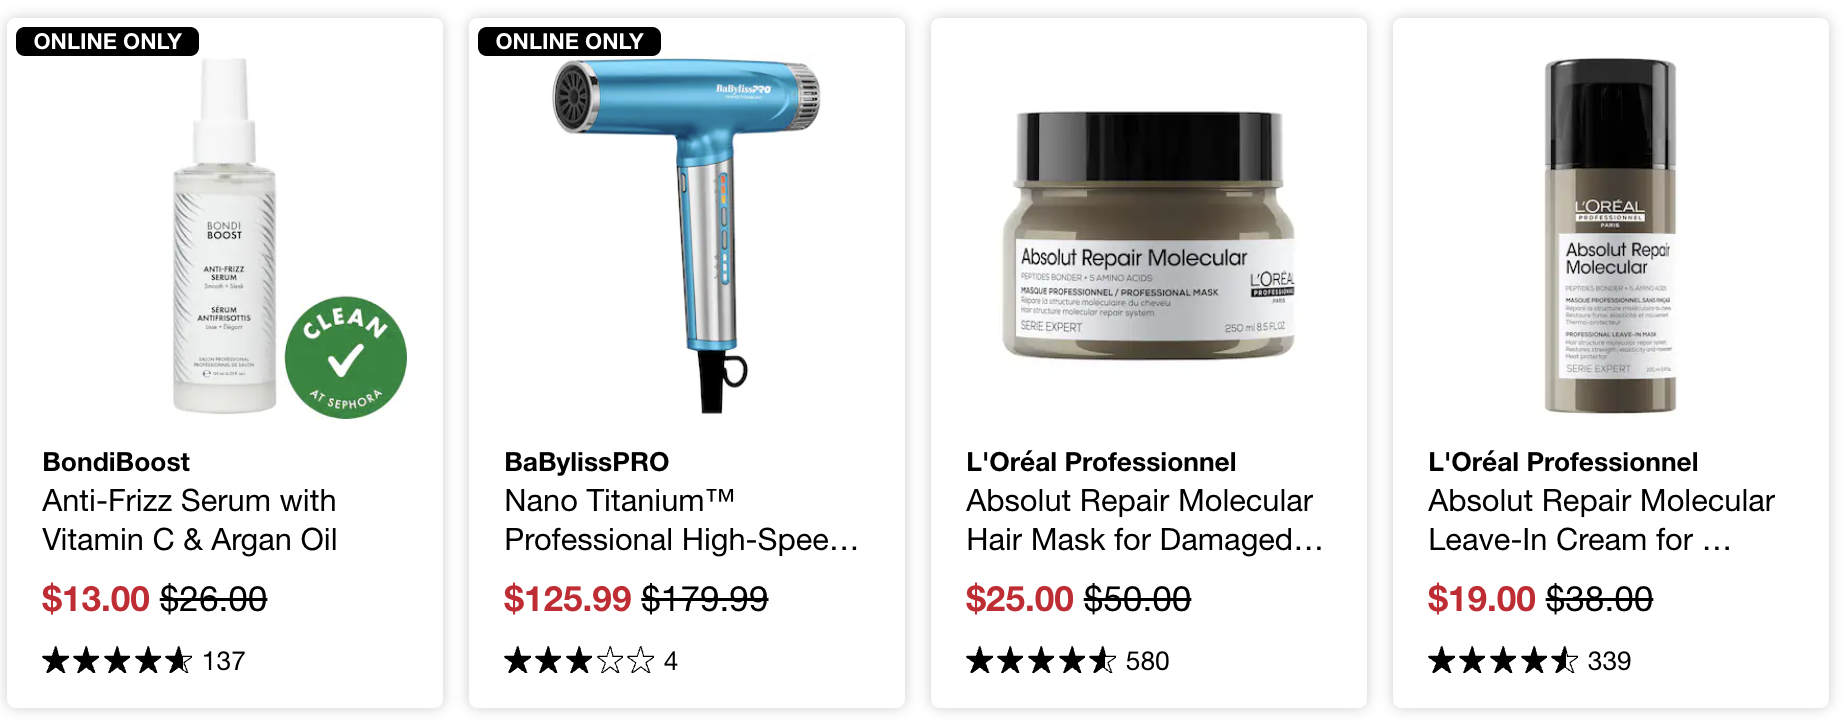The width and height of the screenshot is (1848, 720).
Task: Click the star rating with 339 reviews
Action: tap(1530, 661)
